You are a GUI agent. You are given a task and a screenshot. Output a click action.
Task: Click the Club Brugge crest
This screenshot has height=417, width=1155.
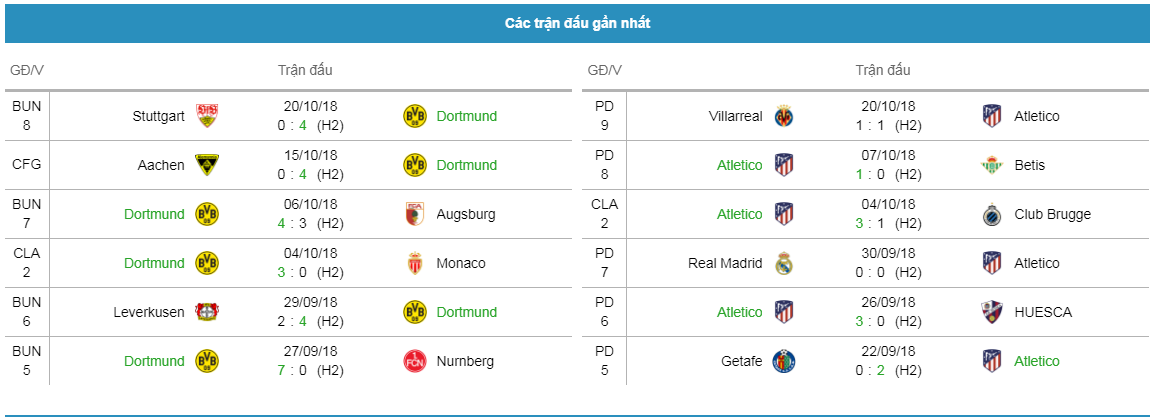coord(992,214)
